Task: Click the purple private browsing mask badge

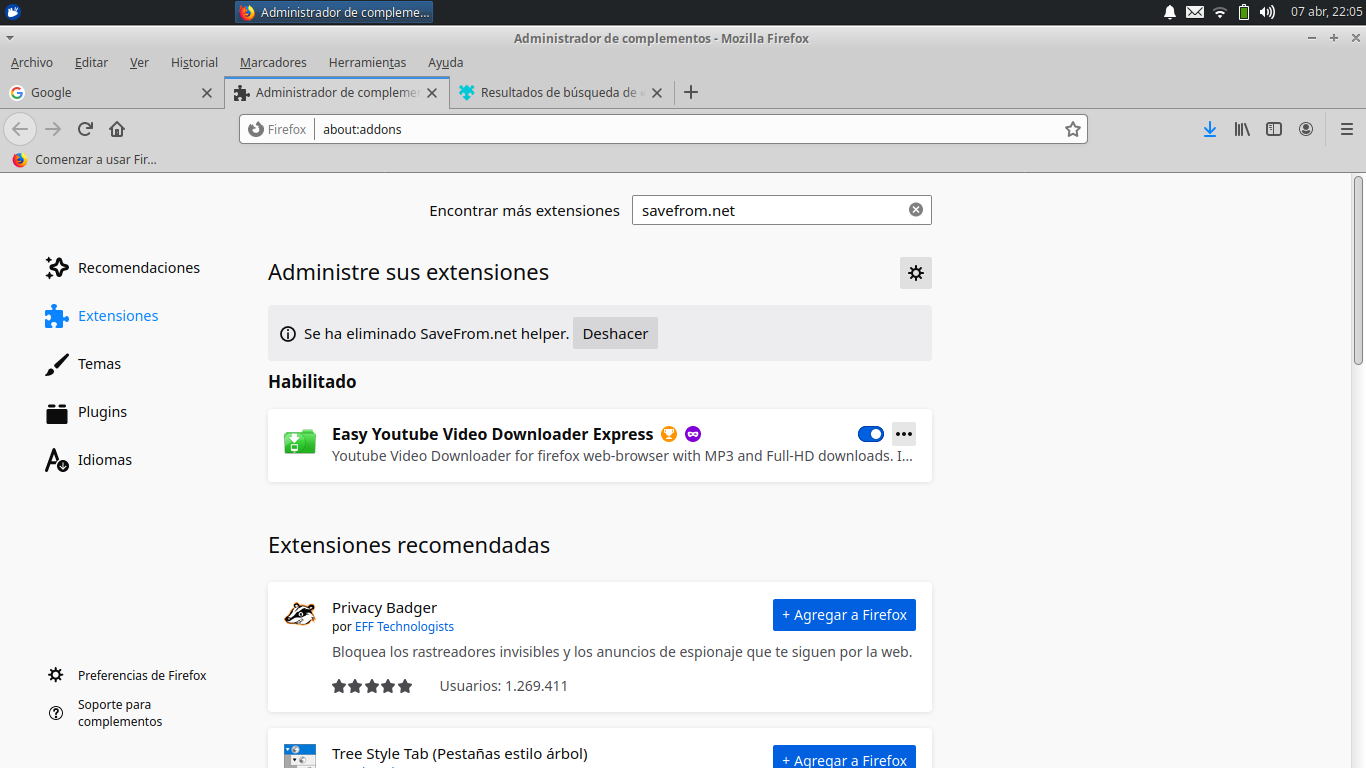Action: point(693,434)
